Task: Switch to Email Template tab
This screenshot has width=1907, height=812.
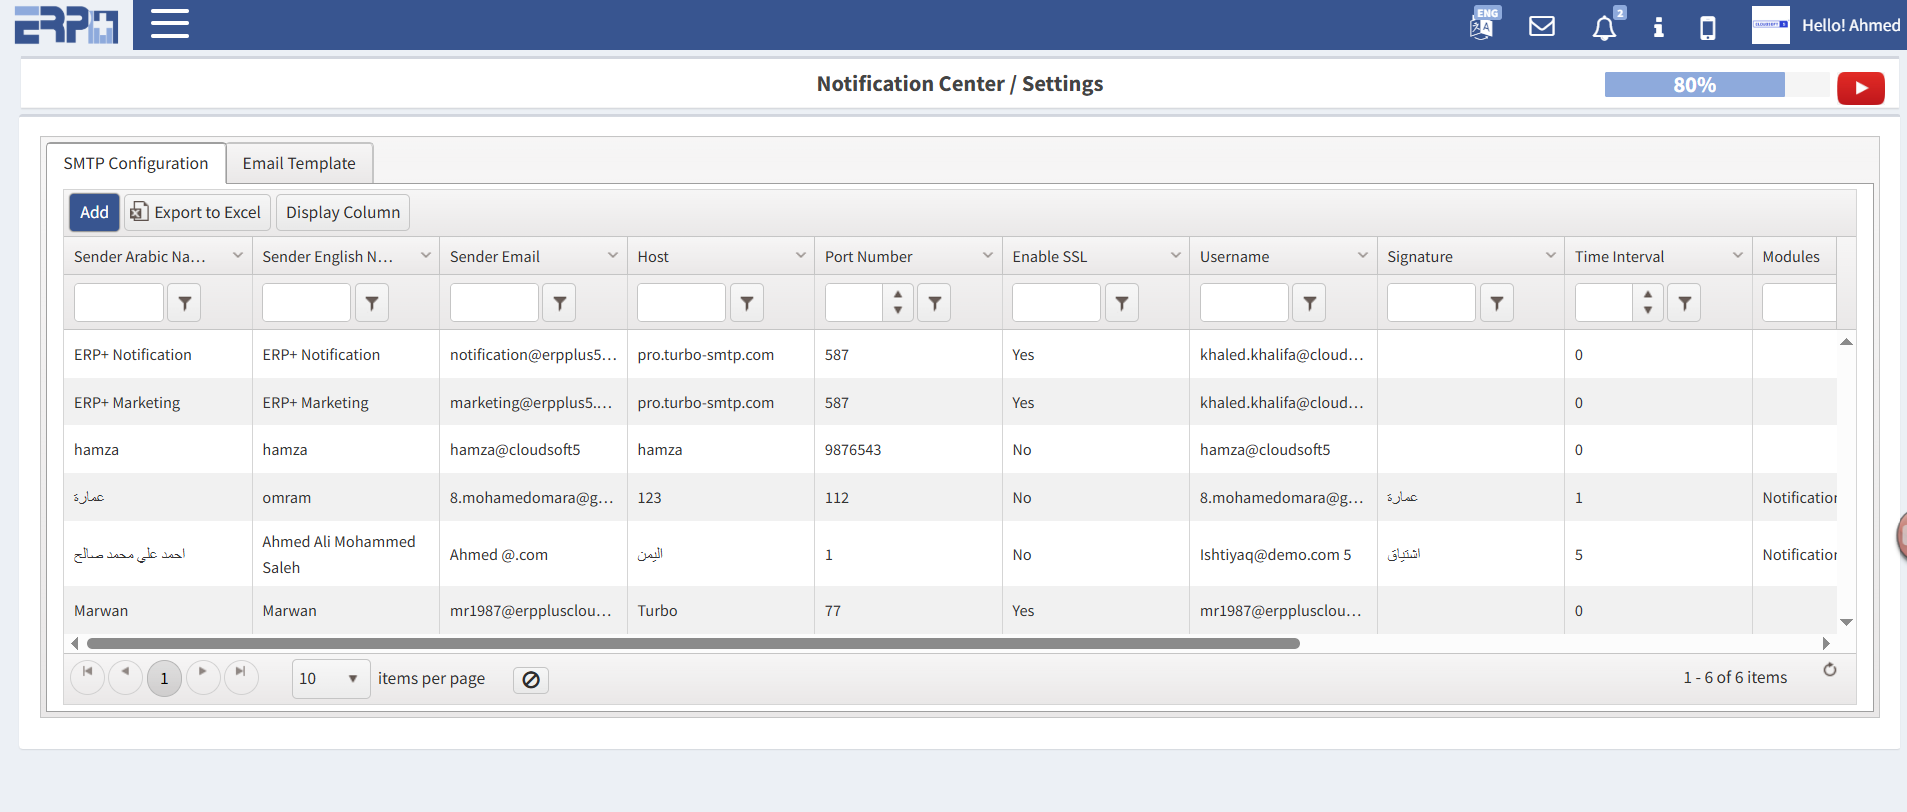Action: [x=299, y=163]
